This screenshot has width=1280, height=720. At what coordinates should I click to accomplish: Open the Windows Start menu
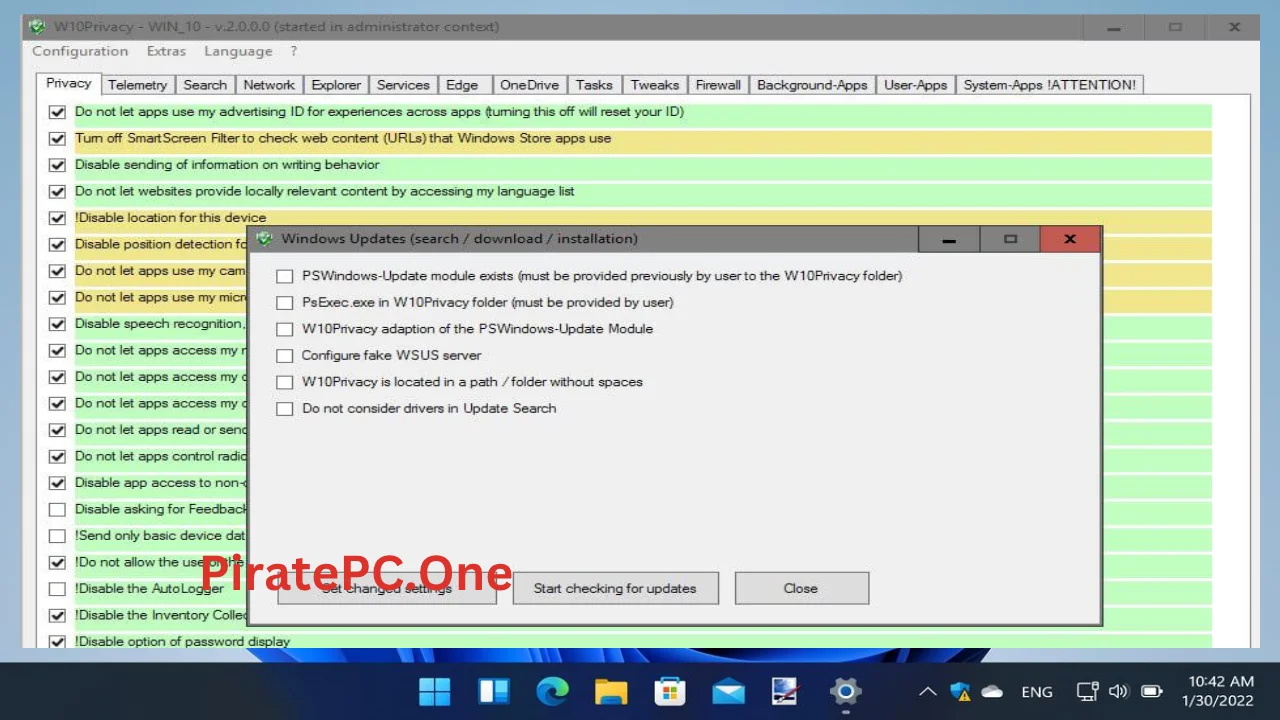click(x=435, y=691)
